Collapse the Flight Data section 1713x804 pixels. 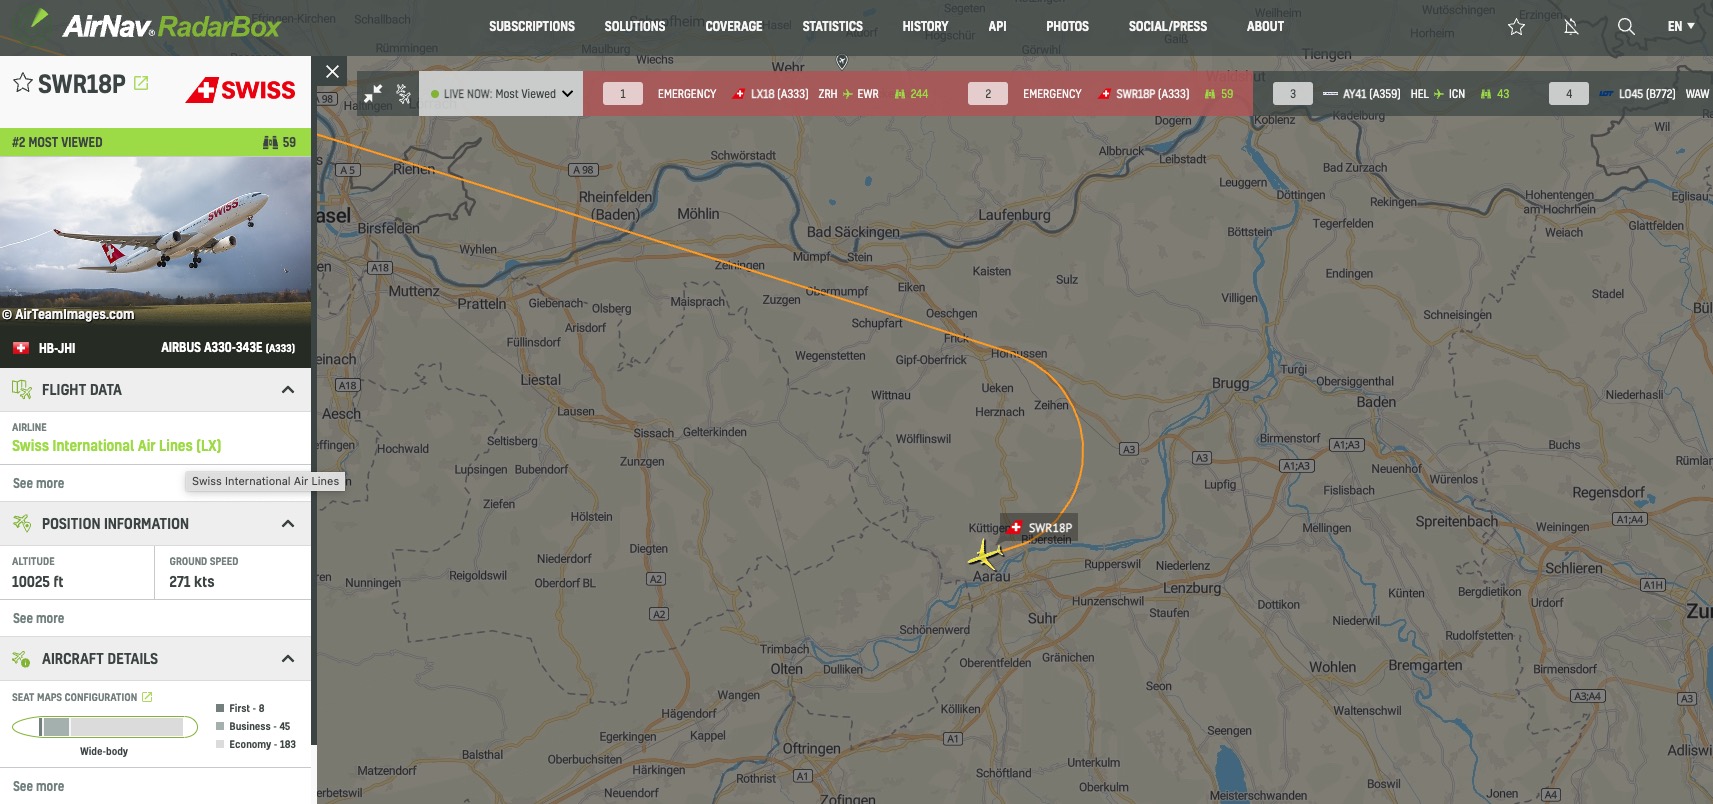(288, 390)
